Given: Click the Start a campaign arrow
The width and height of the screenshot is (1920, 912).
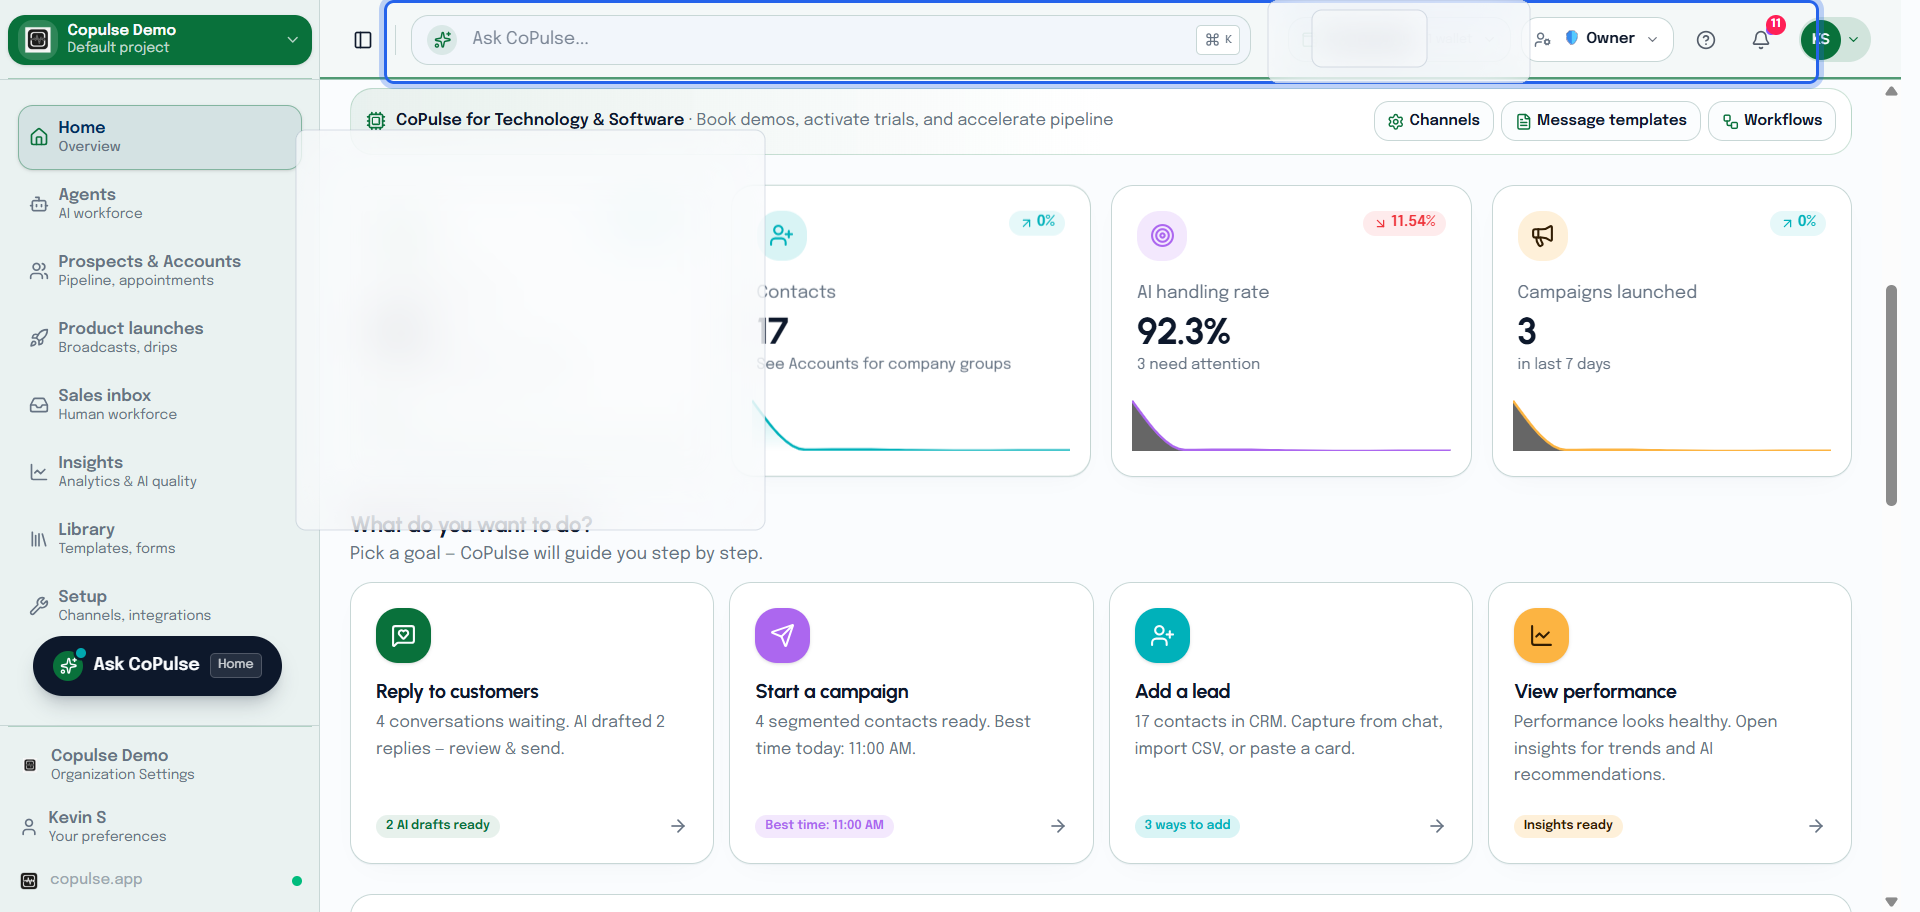Looking at the screenshot, I should tap(1058, 826).
